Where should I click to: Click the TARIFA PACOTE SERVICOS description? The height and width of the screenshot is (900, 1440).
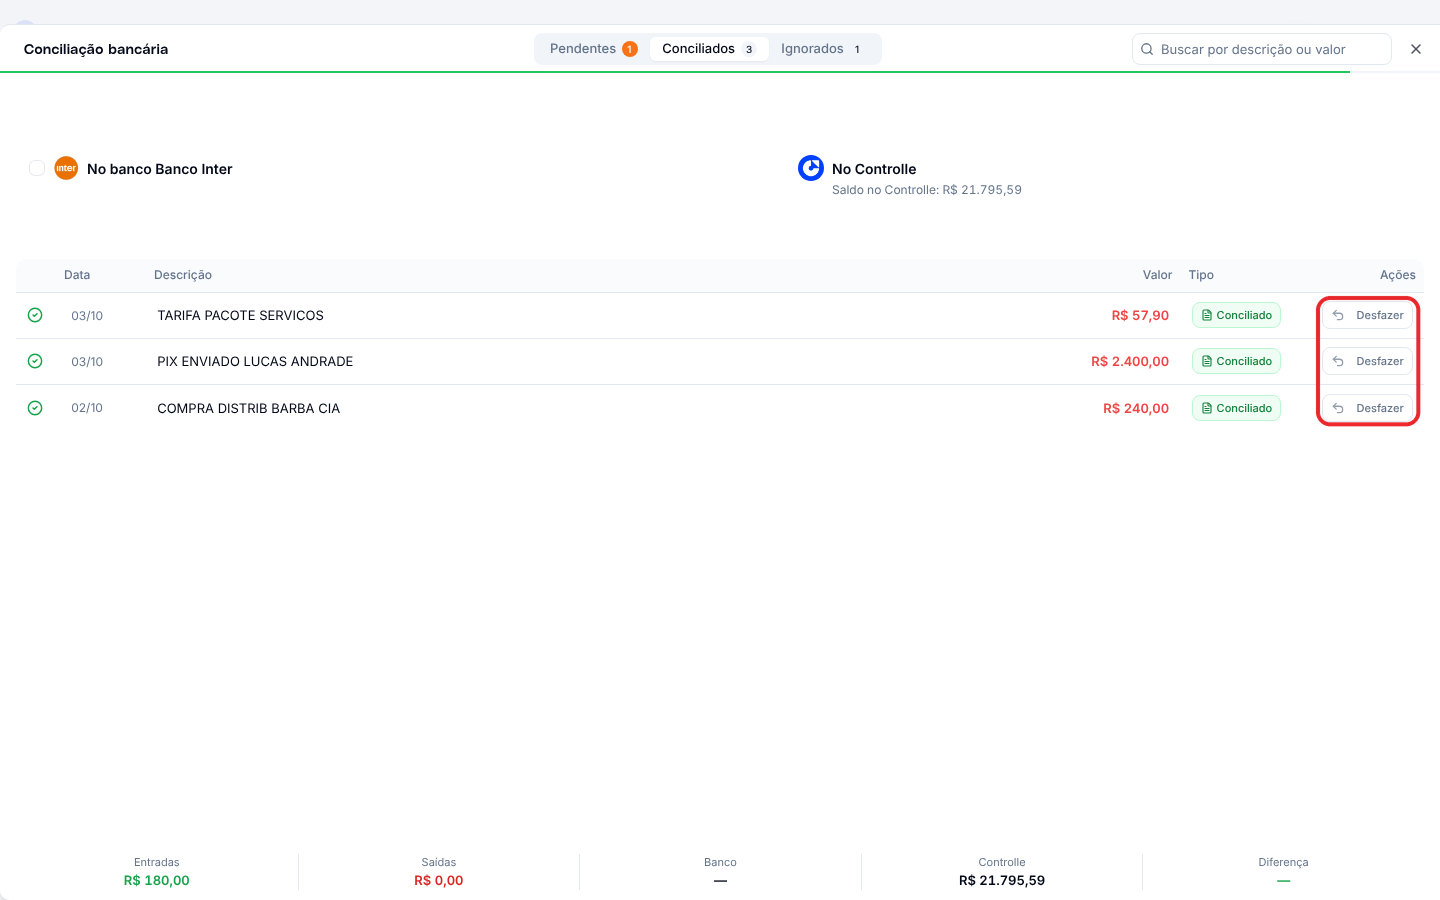point(240,315)
